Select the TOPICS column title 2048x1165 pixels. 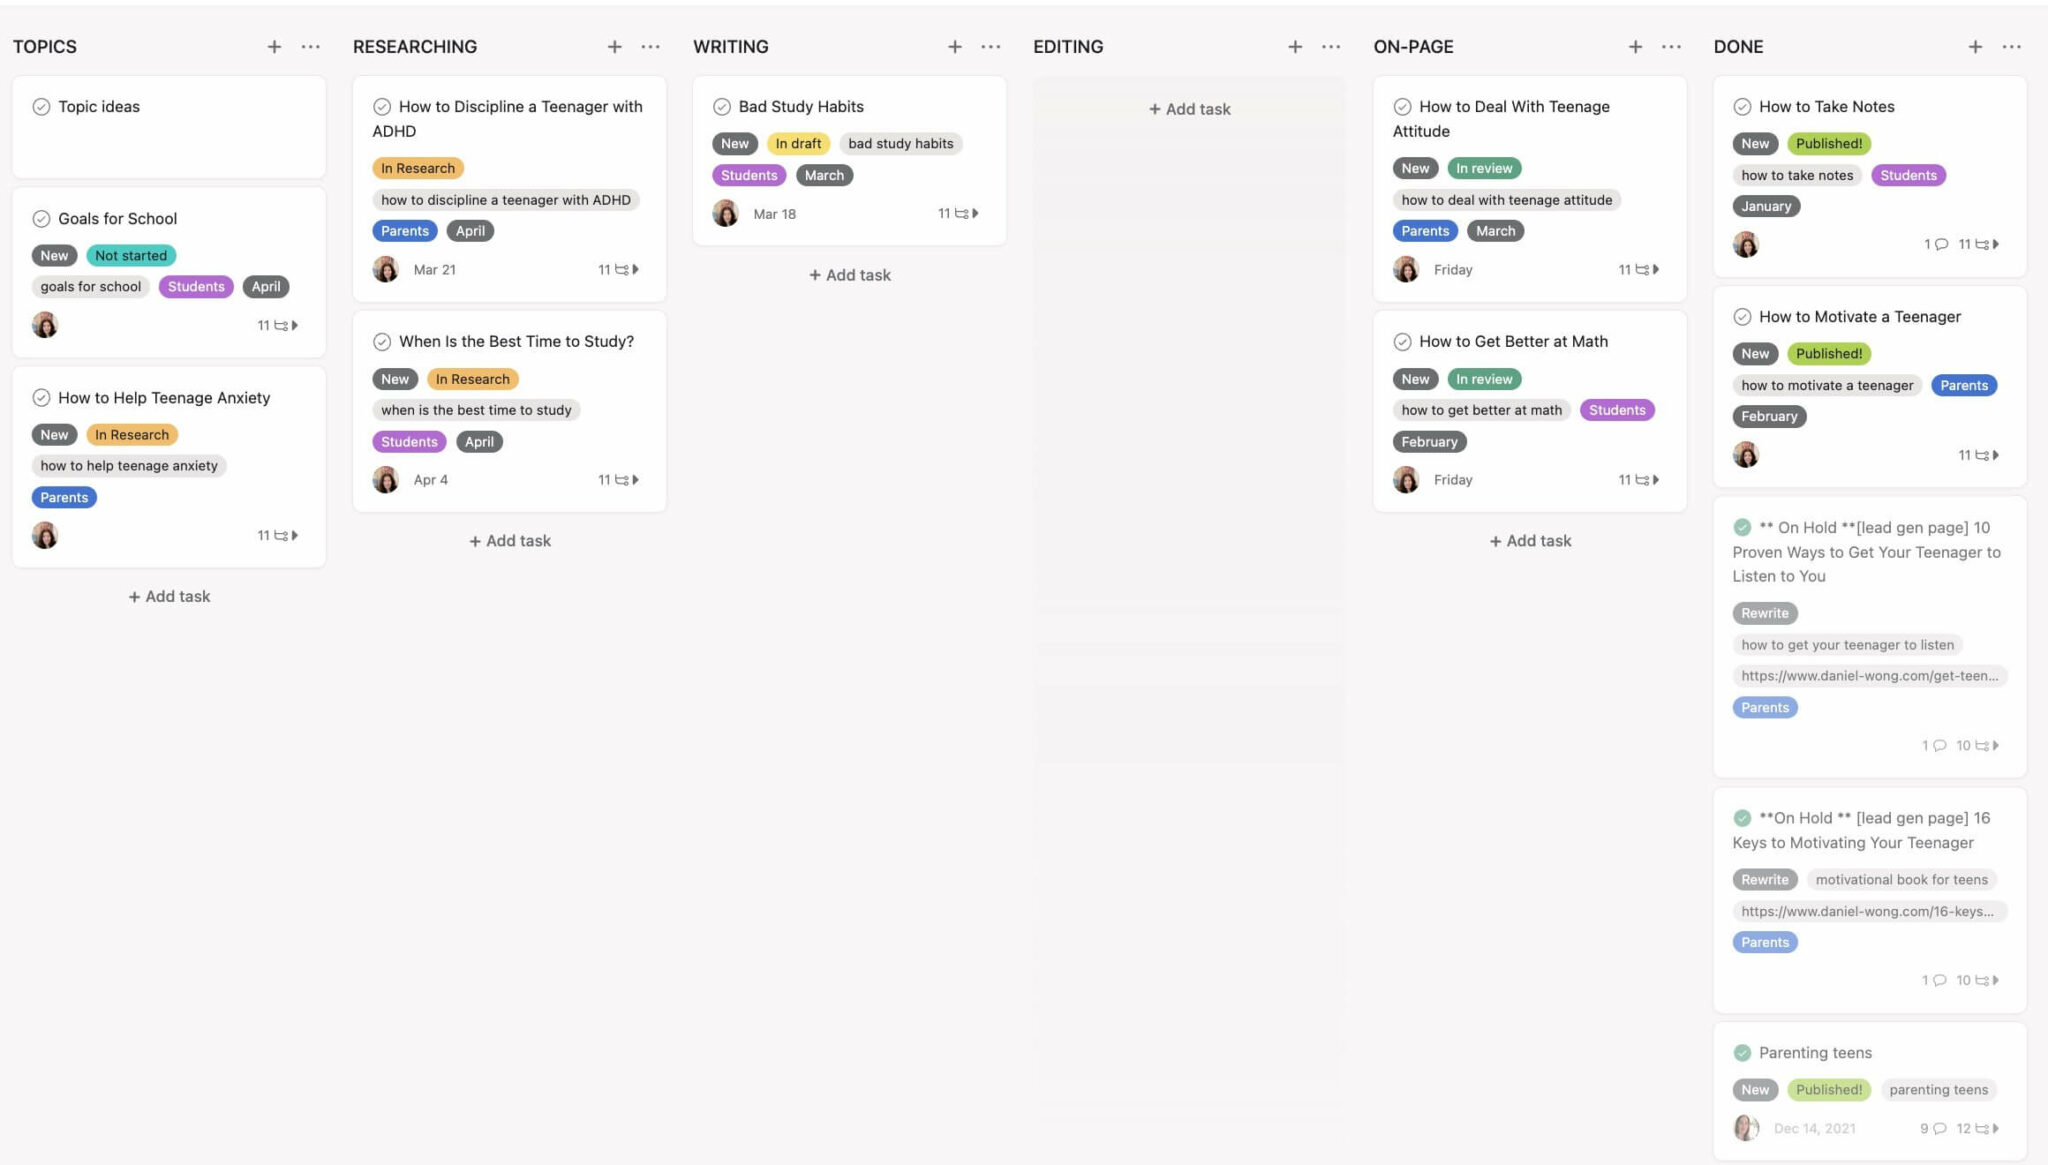44,46
